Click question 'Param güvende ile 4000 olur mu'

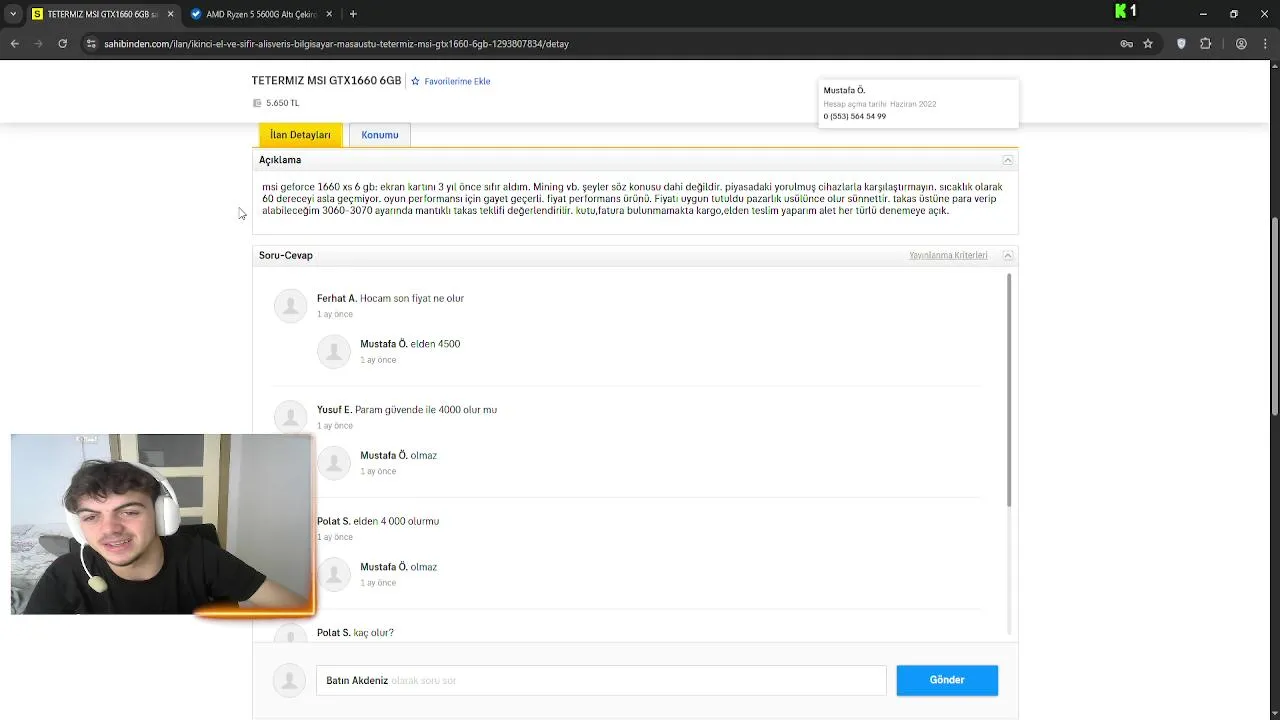[426, 409]
